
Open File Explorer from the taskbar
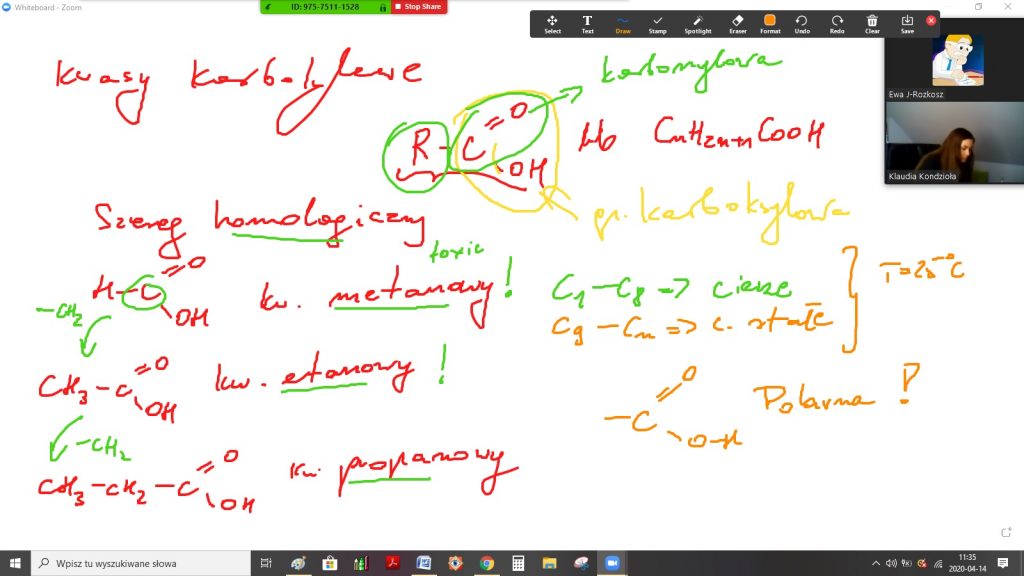(549, 563)
